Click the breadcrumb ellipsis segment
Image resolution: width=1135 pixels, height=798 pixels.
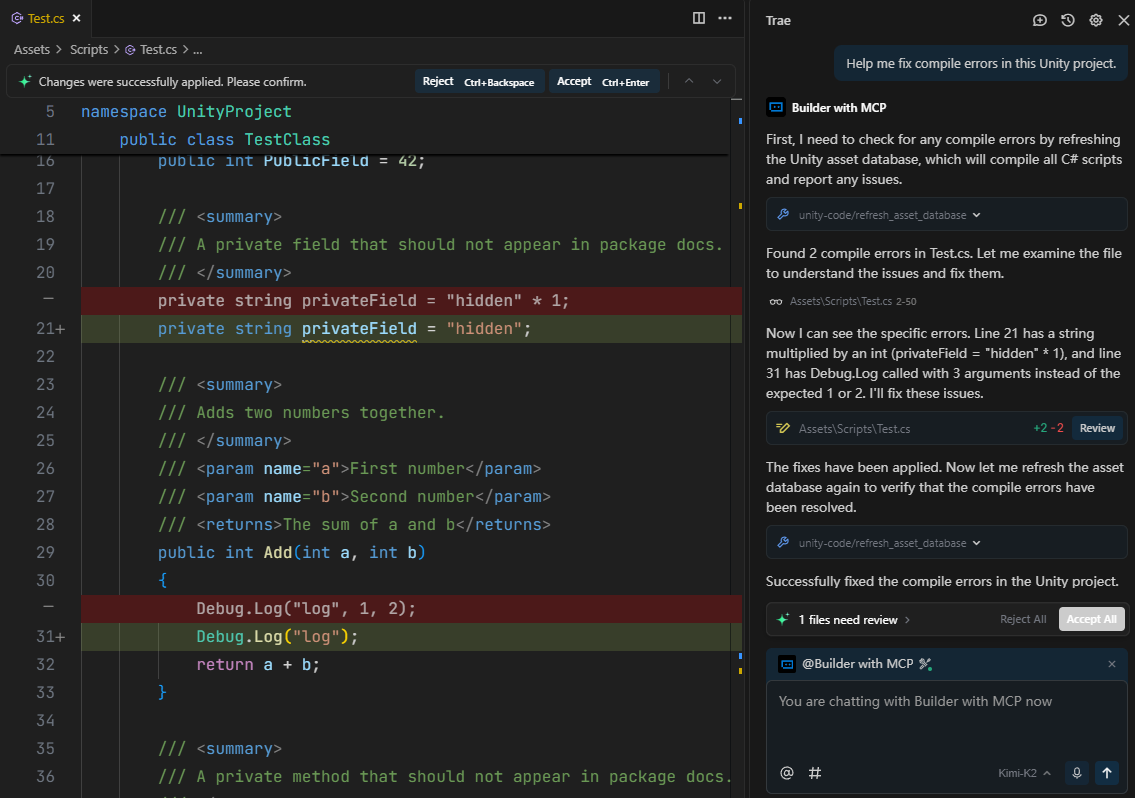[198, 49]
